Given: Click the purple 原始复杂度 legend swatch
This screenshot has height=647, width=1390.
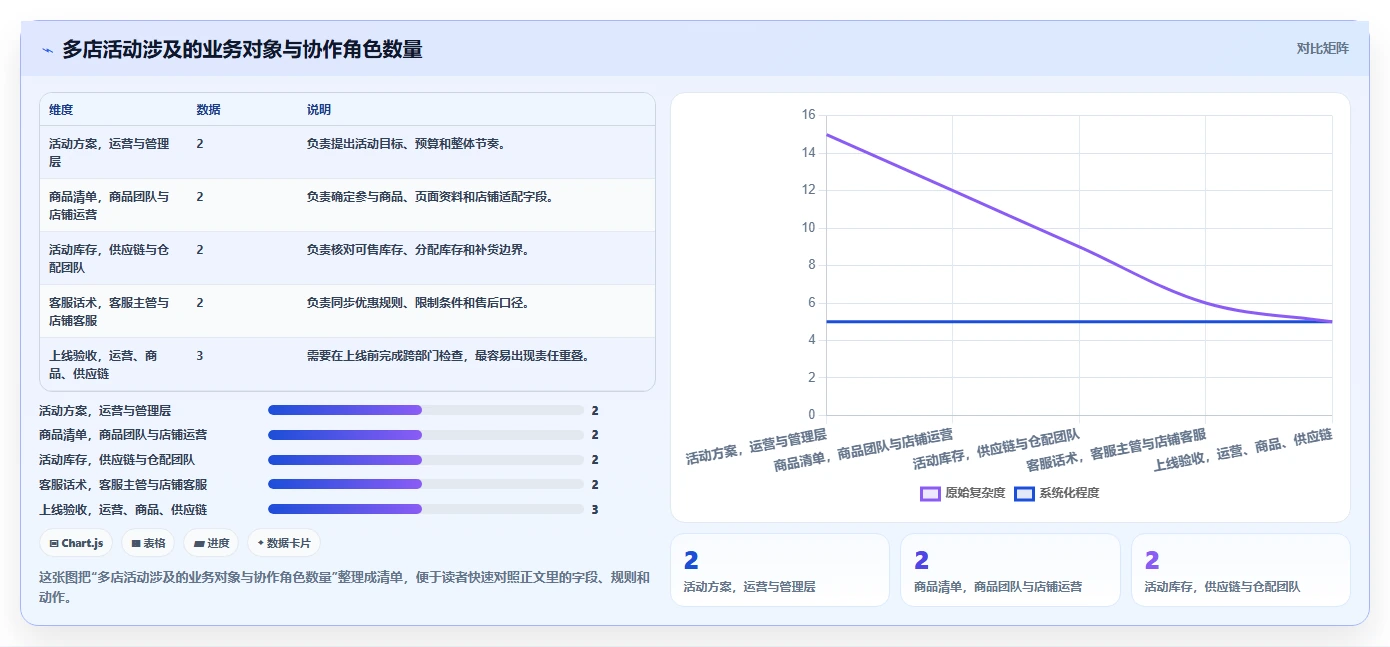Looking at the screenshot, I should [930, 493].
